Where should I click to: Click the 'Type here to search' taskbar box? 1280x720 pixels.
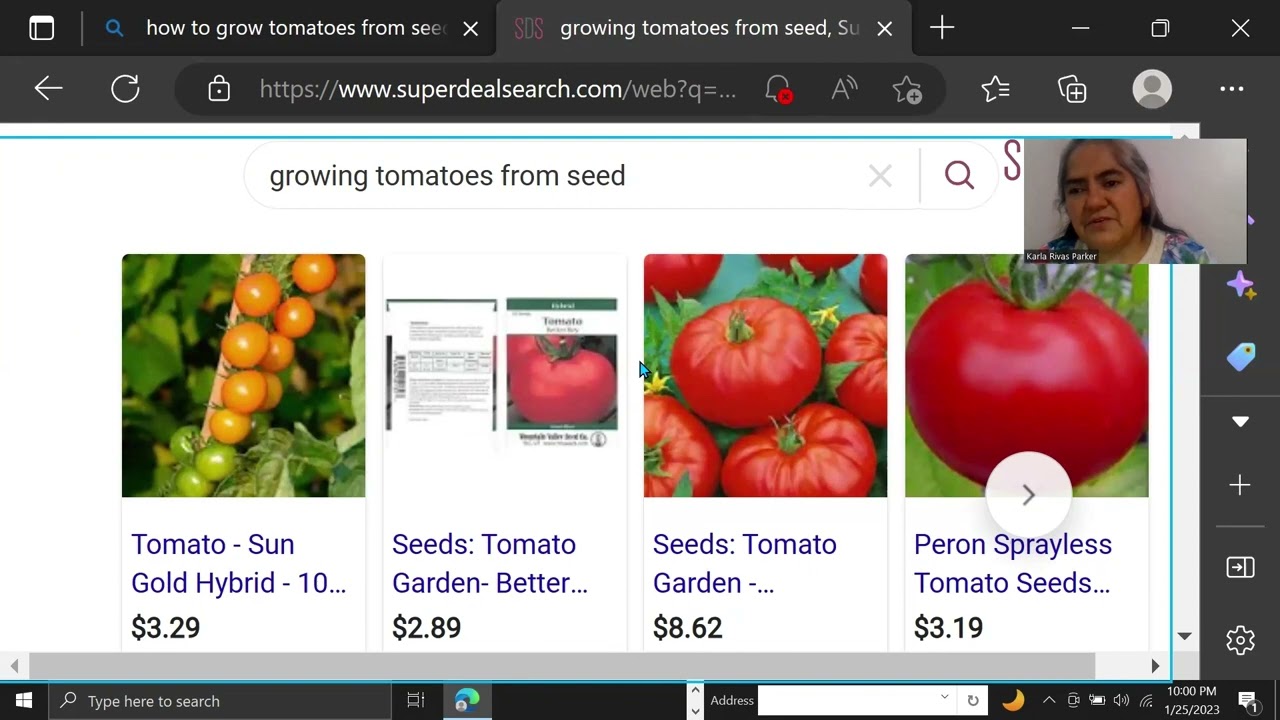coord(220,701)
